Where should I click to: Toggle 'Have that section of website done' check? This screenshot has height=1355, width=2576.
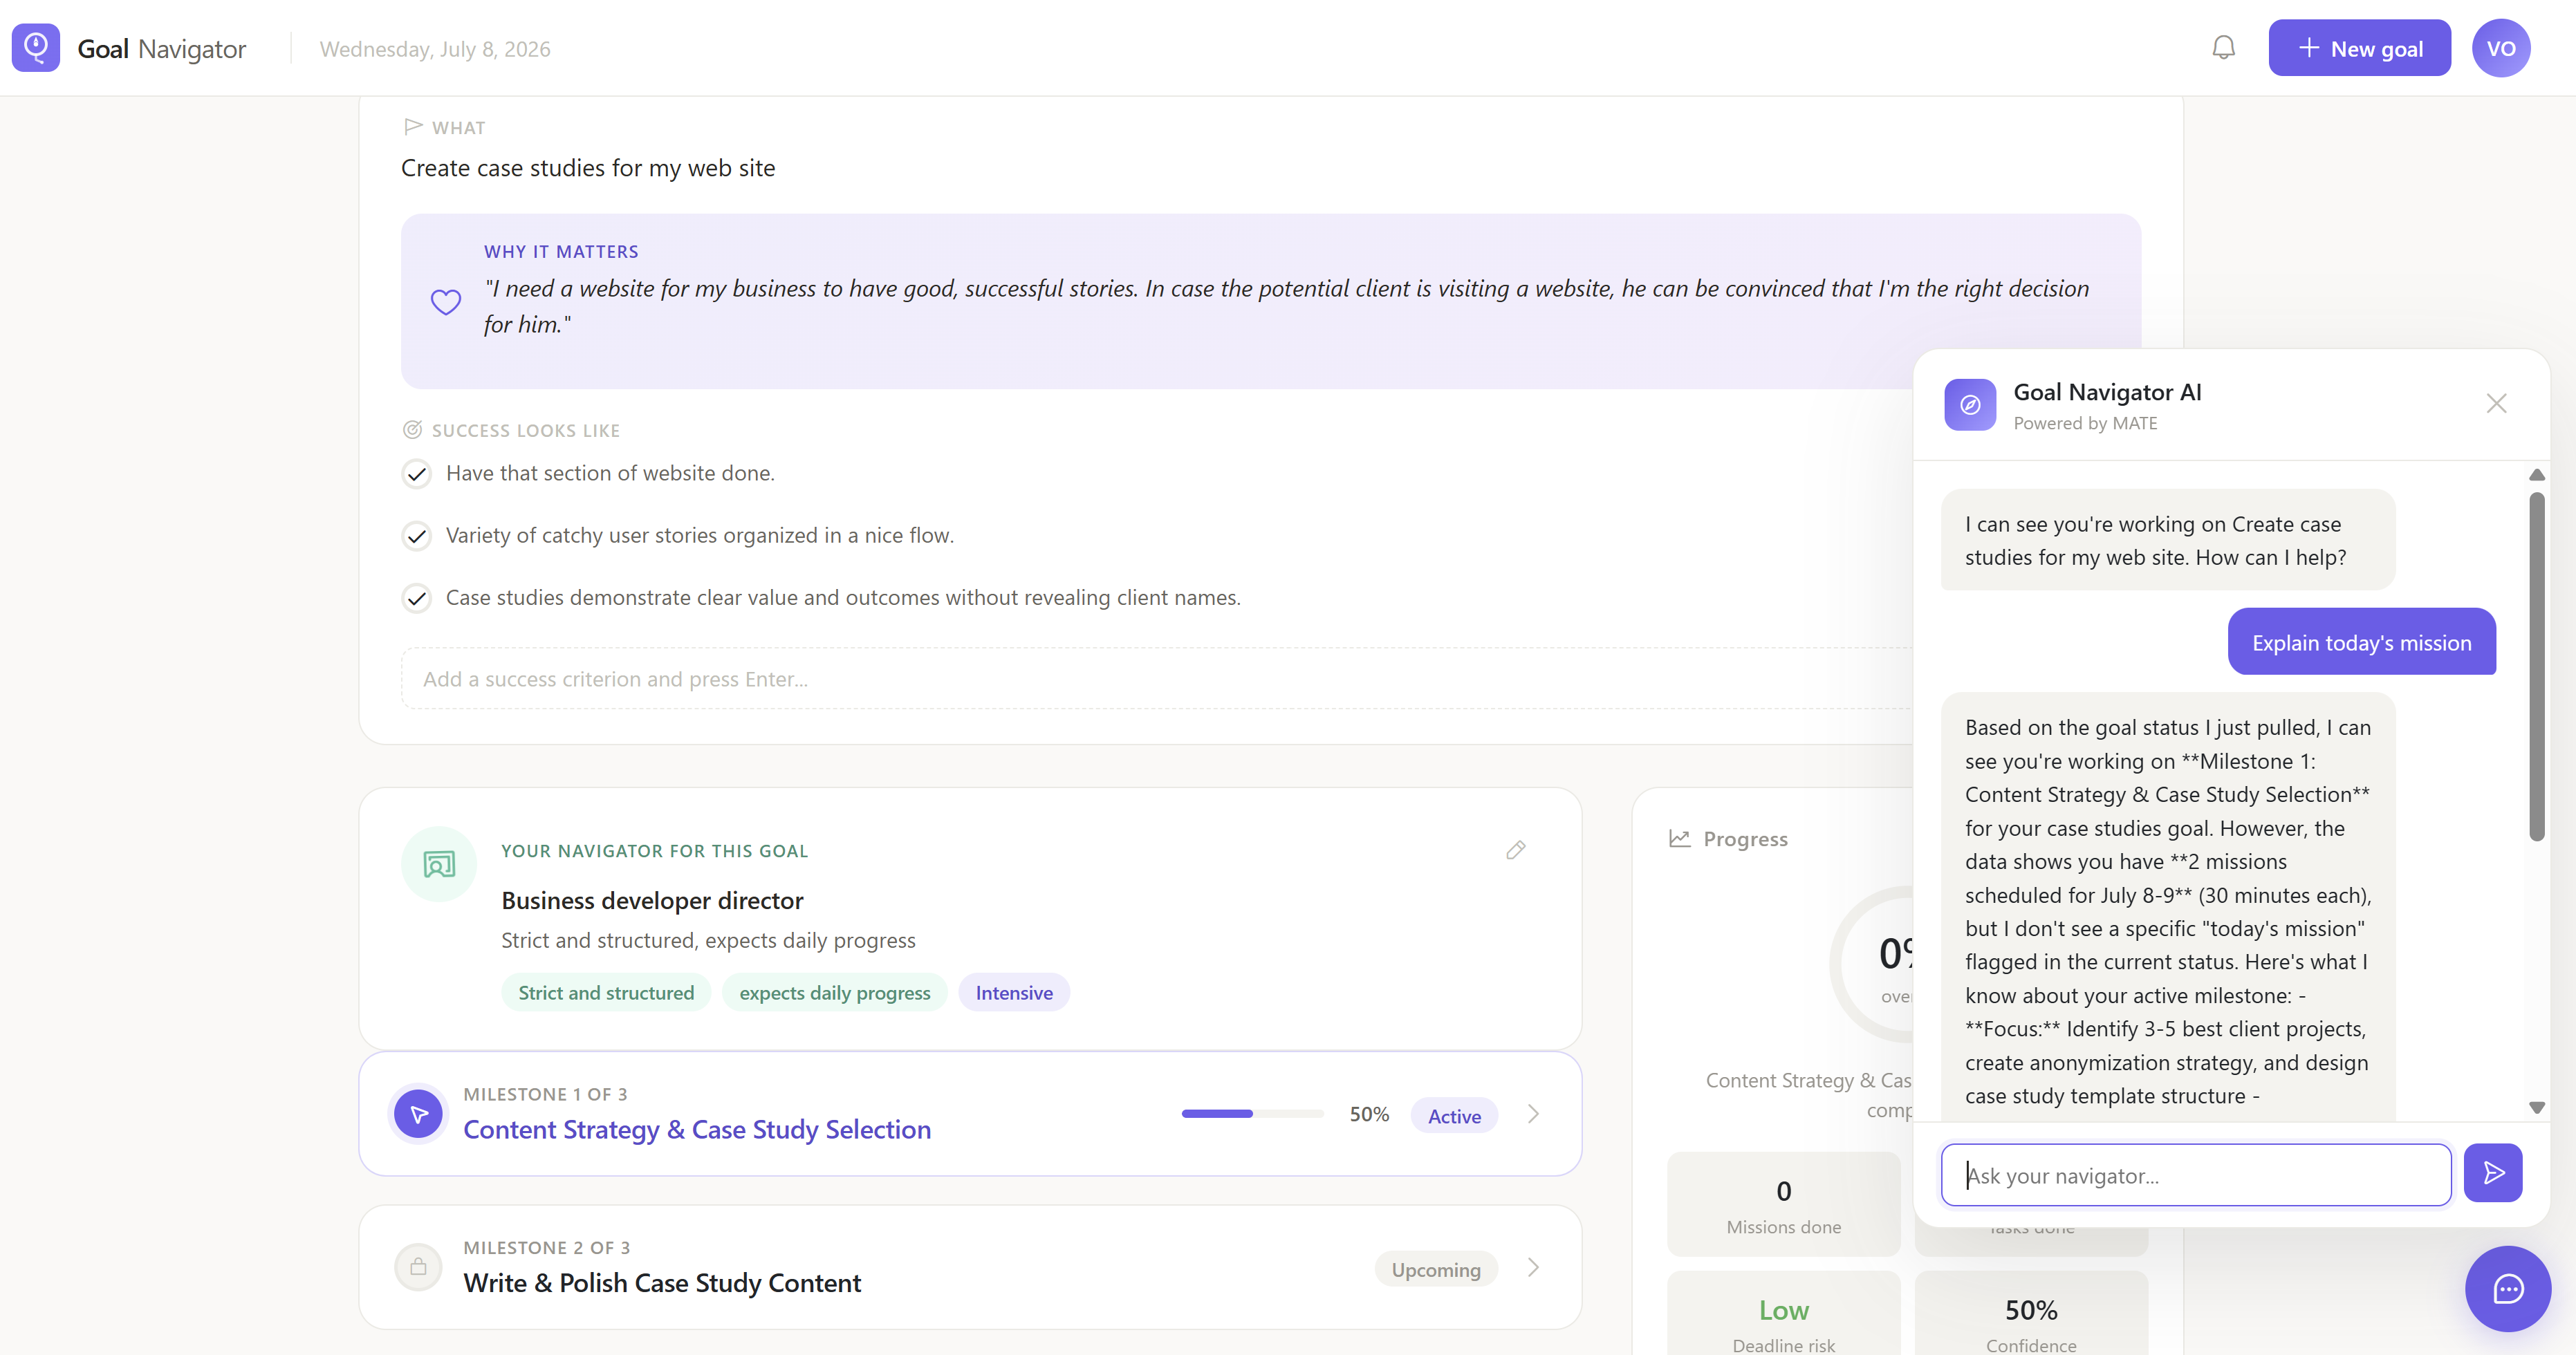coord(417,474)
